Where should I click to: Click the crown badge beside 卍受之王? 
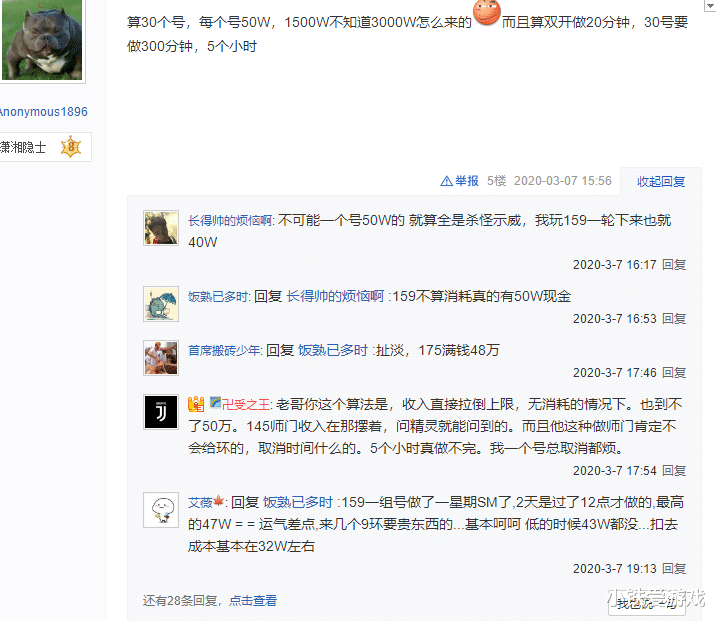(196, 404)
